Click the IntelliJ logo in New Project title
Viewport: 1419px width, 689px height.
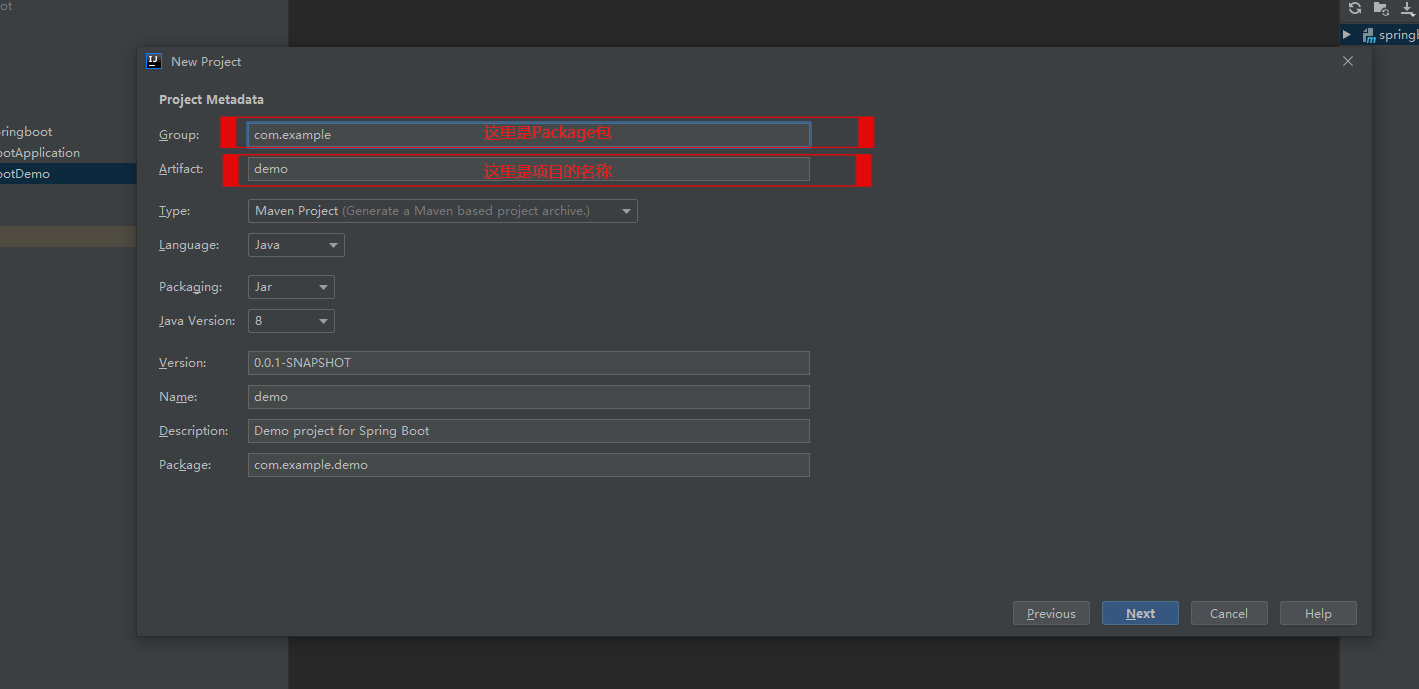coord(154,61)
